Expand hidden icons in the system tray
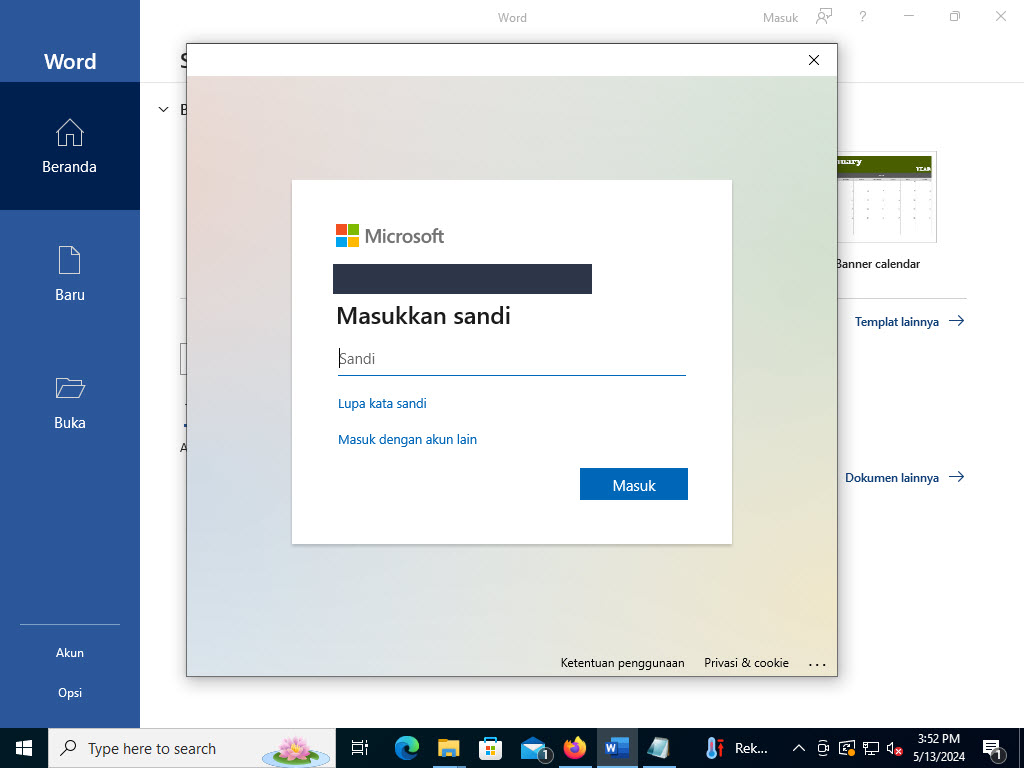 click(798, 748)
